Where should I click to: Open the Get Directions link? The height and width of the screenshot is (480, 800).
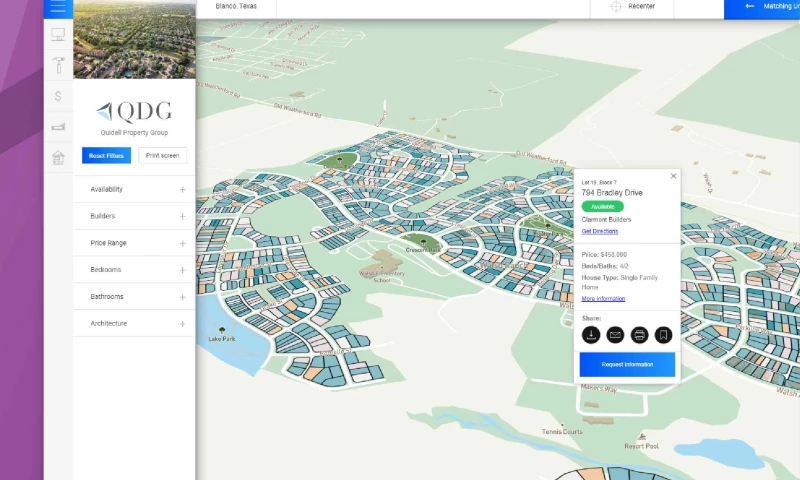point(600,231)
